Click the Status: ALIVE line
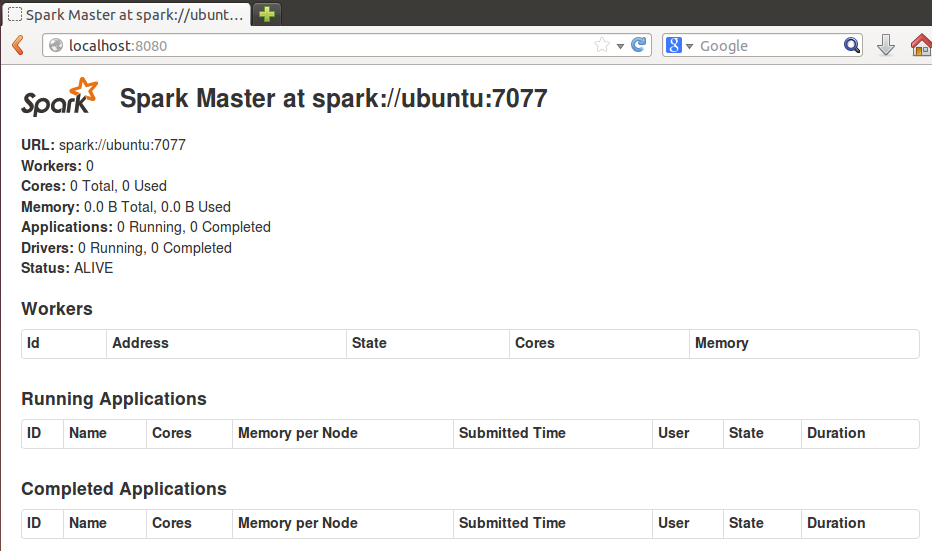 coord(67,268)
